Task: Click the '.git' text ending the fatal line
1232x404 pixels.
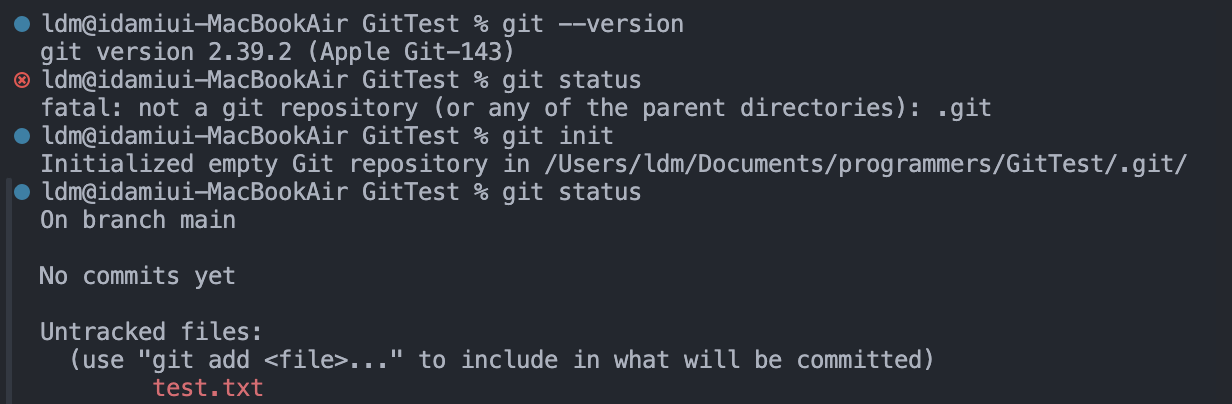Action: 963,107
